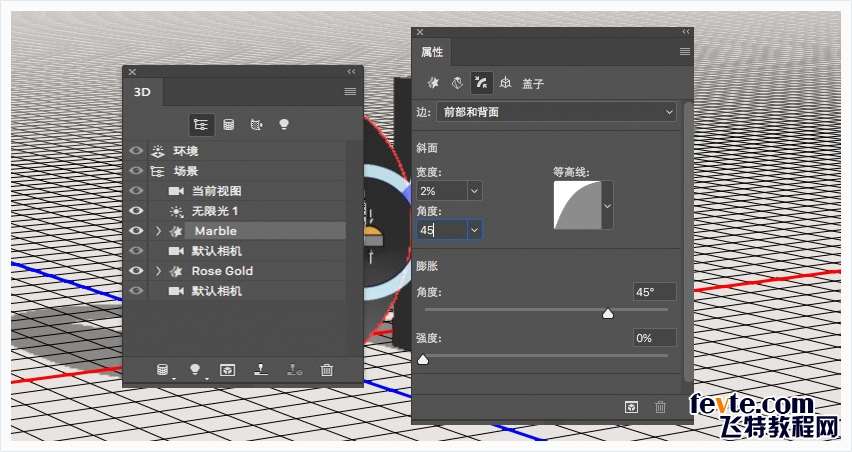
Task: Click inflate 角度 field showing 45°
Action: [x=655, y=292]
